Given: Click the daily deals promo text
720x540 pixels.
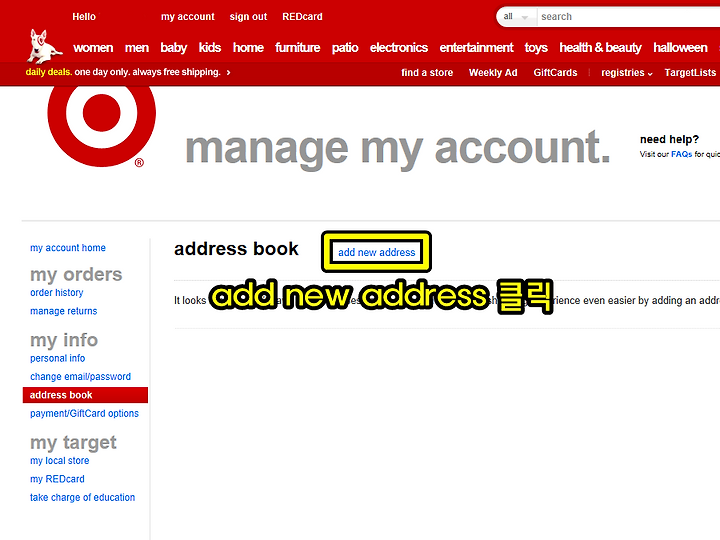Looking at the screenshot, I should (x=123, y=72).
